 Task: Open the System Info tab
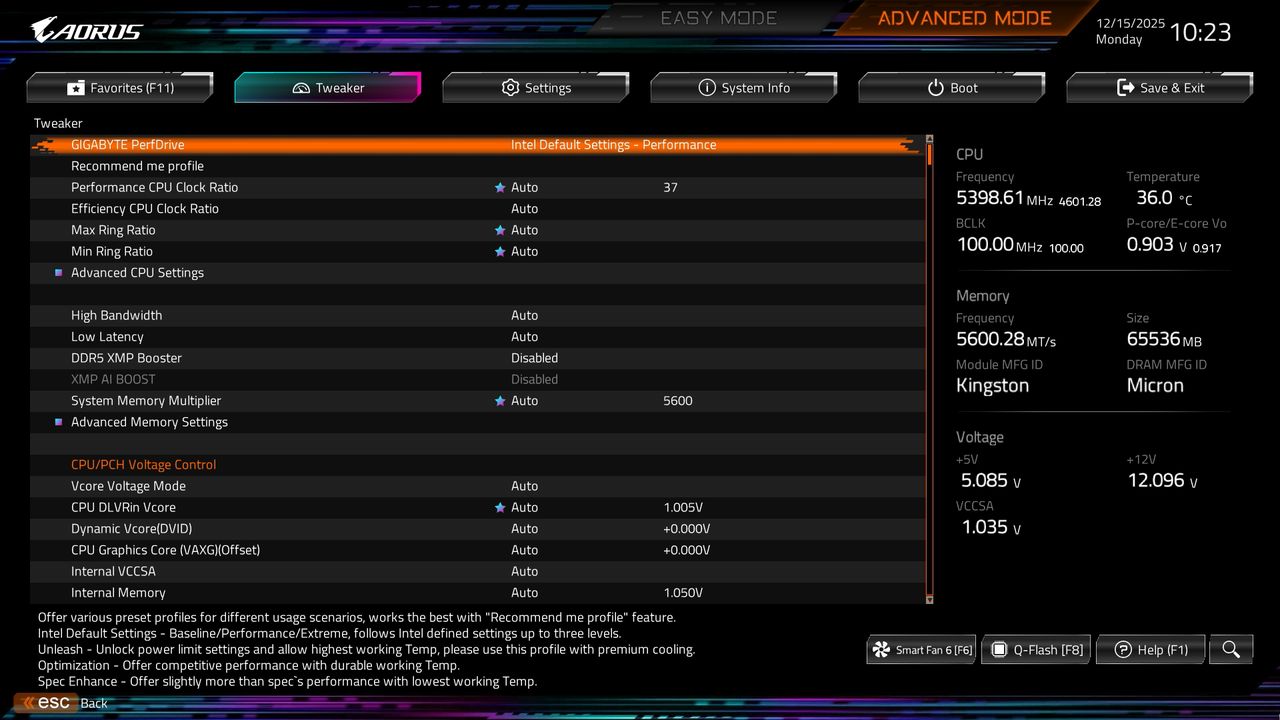pos(744,87)
